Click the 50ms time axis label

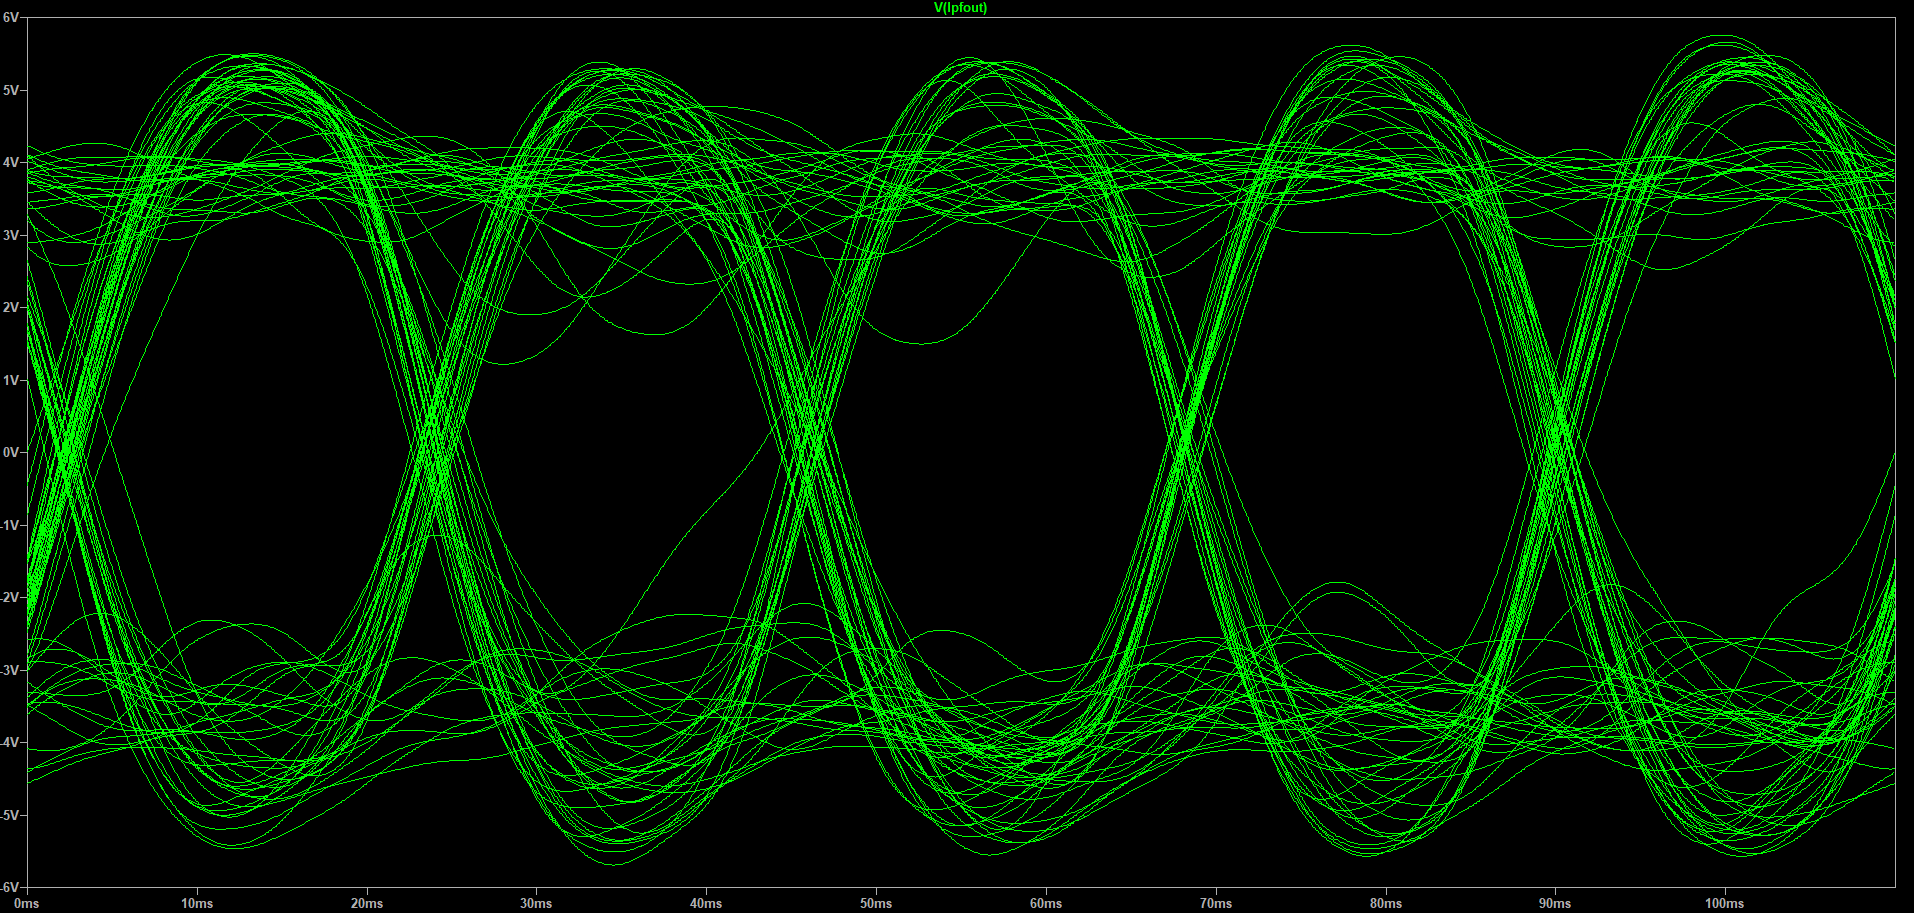(876, 903)
